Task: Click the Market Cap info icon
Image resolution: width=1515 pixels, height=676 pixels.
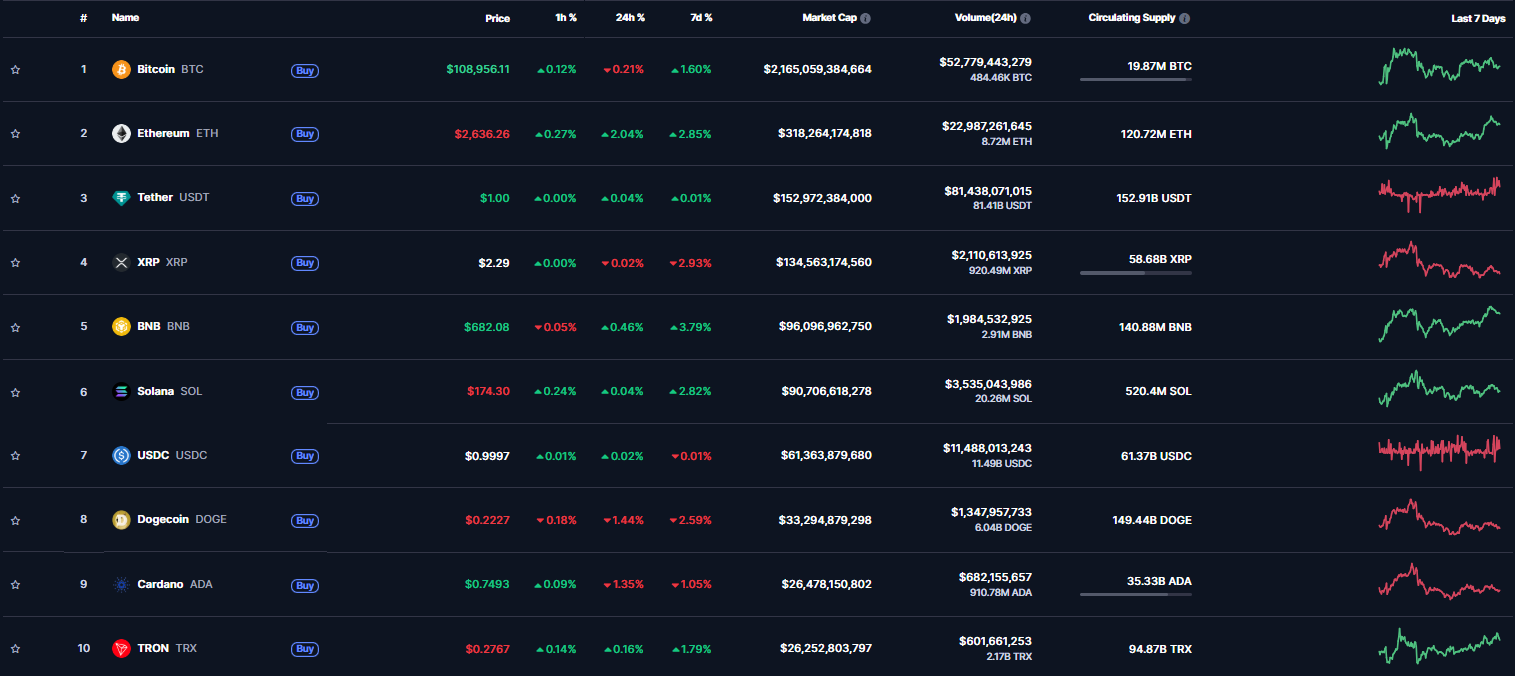Action: click(x=865, y=19)
